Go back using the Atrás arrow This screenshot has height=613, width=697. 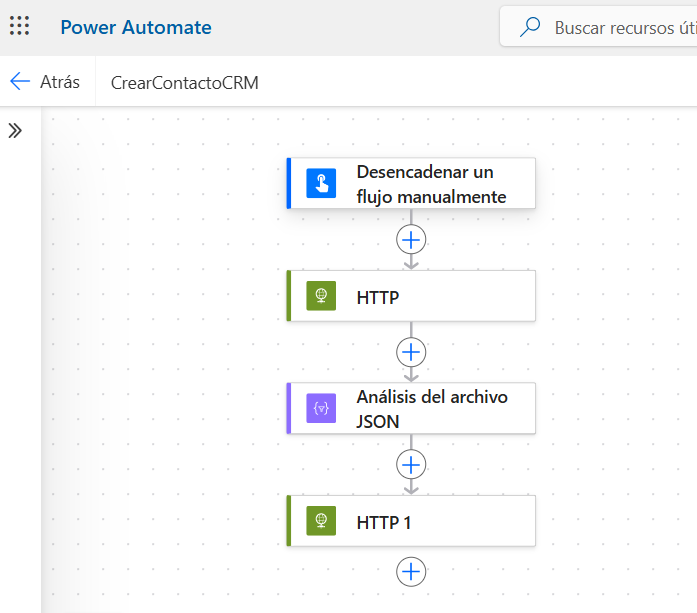(20, 81)
